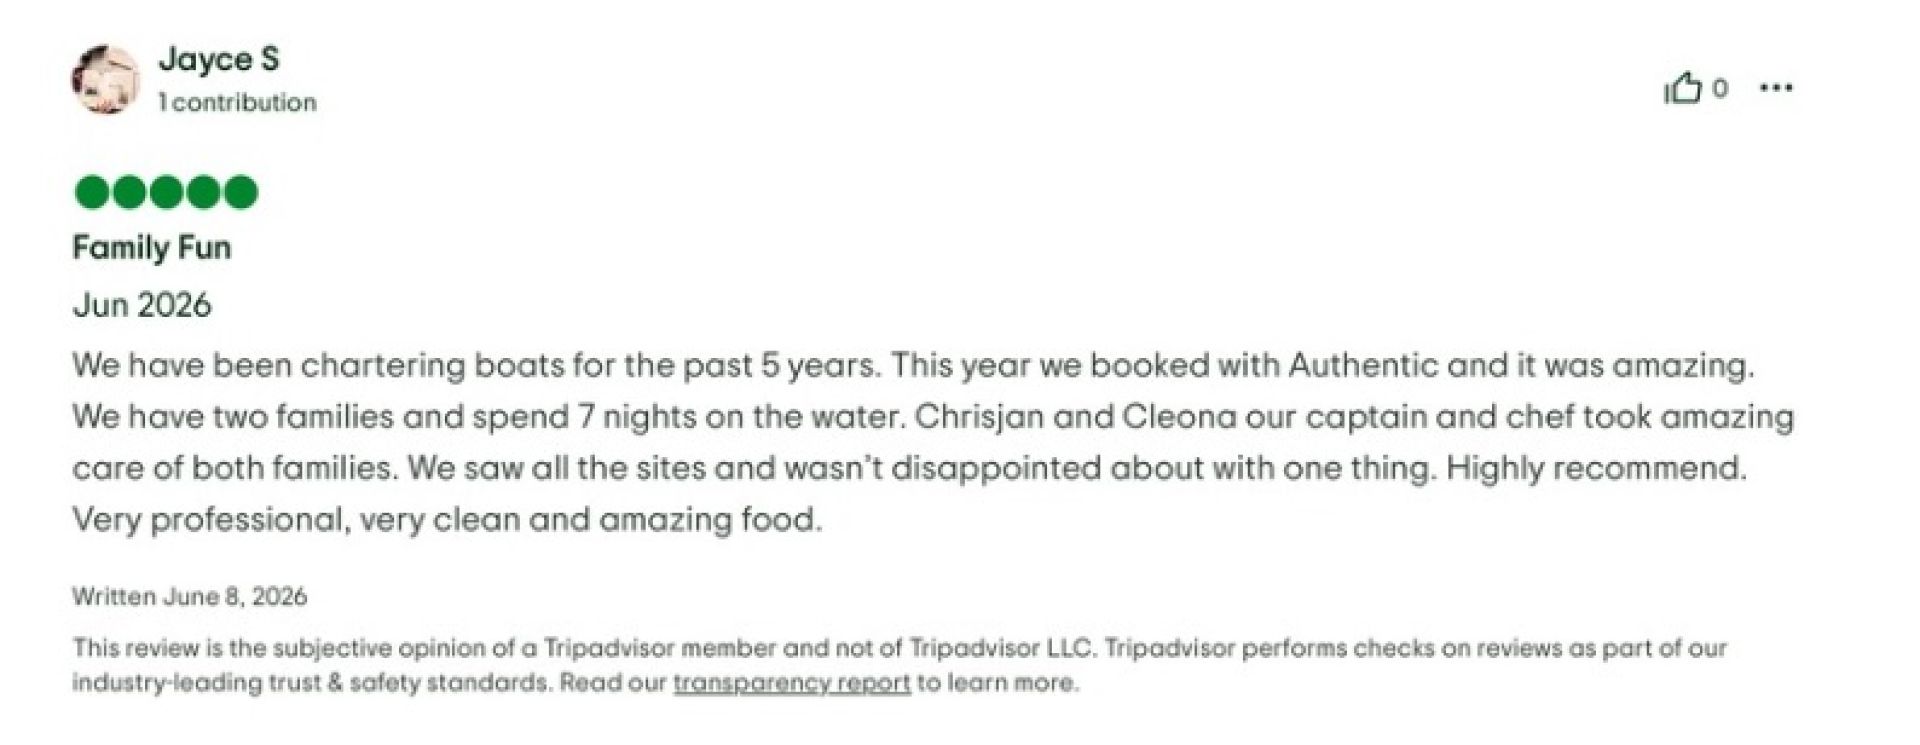Open the three-dot more options menu
The width and height of the screenshot is (1920, 745).
point(1776,88)
